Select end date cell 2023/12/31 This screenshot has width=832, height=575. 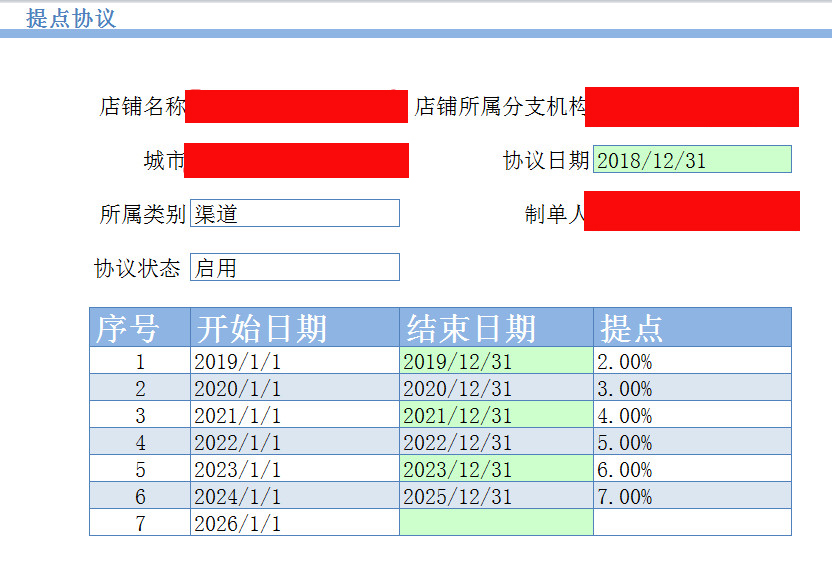(x=496, y=469)
